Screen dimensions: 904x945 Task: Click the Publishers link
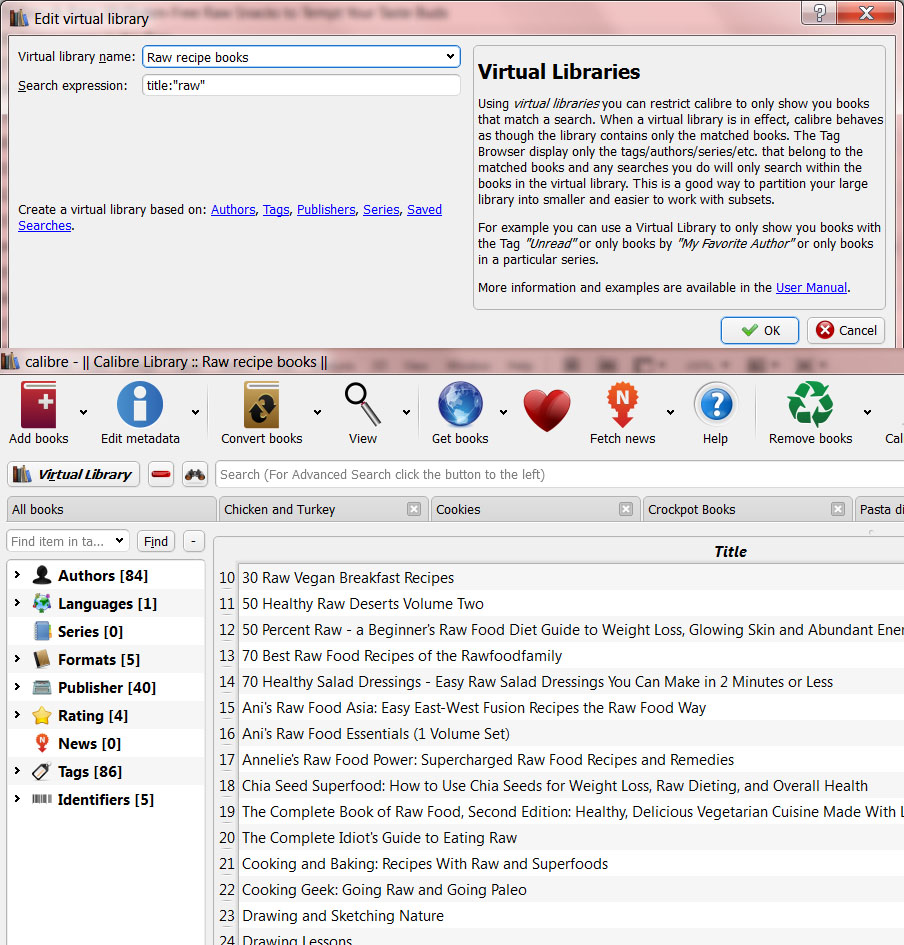pyautogui.click(x=326, y=209)
